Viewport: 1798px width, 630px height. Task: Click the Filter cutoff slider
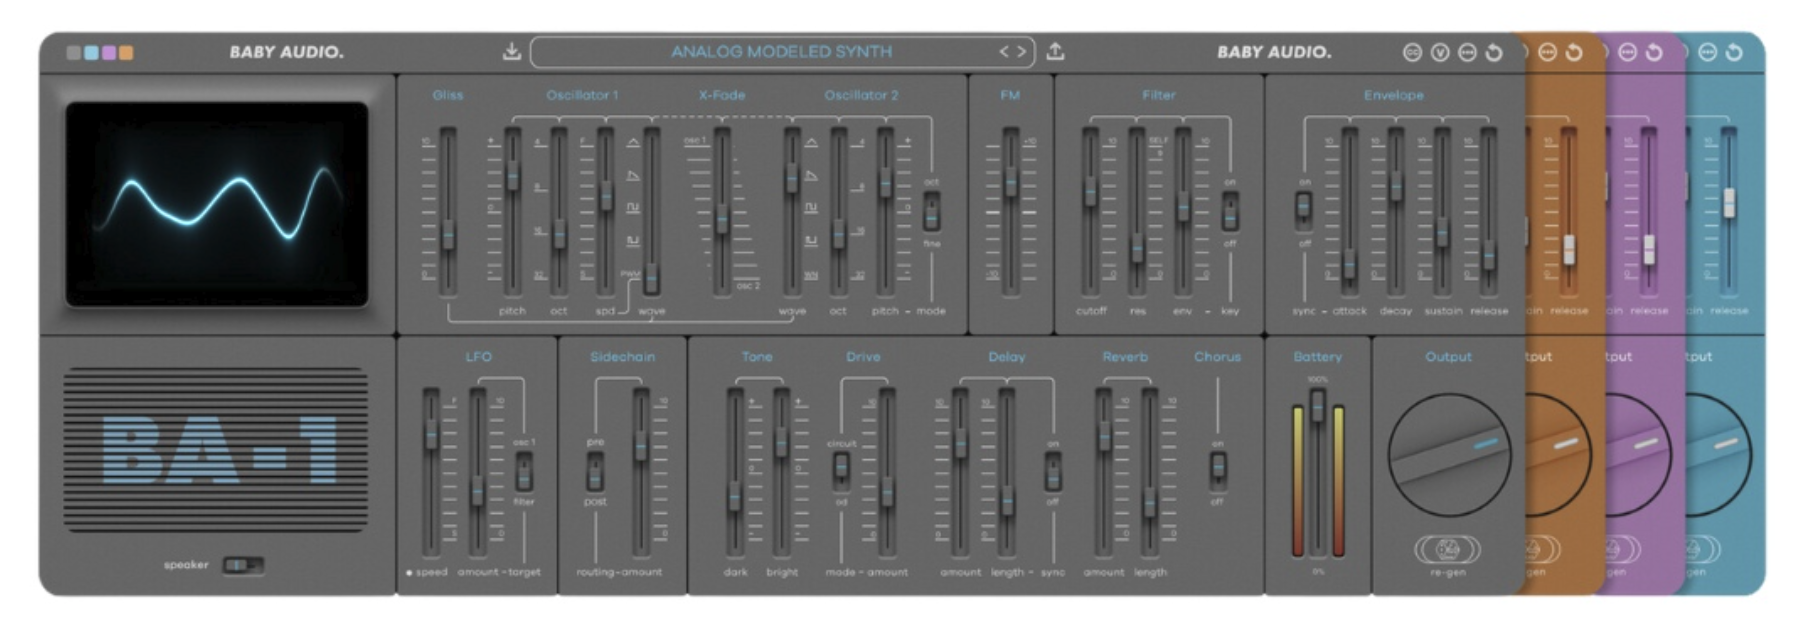coord(1090,211)
